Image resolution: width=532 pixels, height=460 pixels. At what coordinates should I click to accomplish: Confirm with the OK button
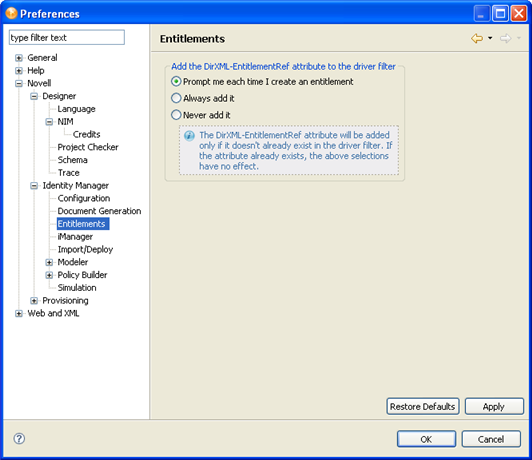(x=426, y=439)
